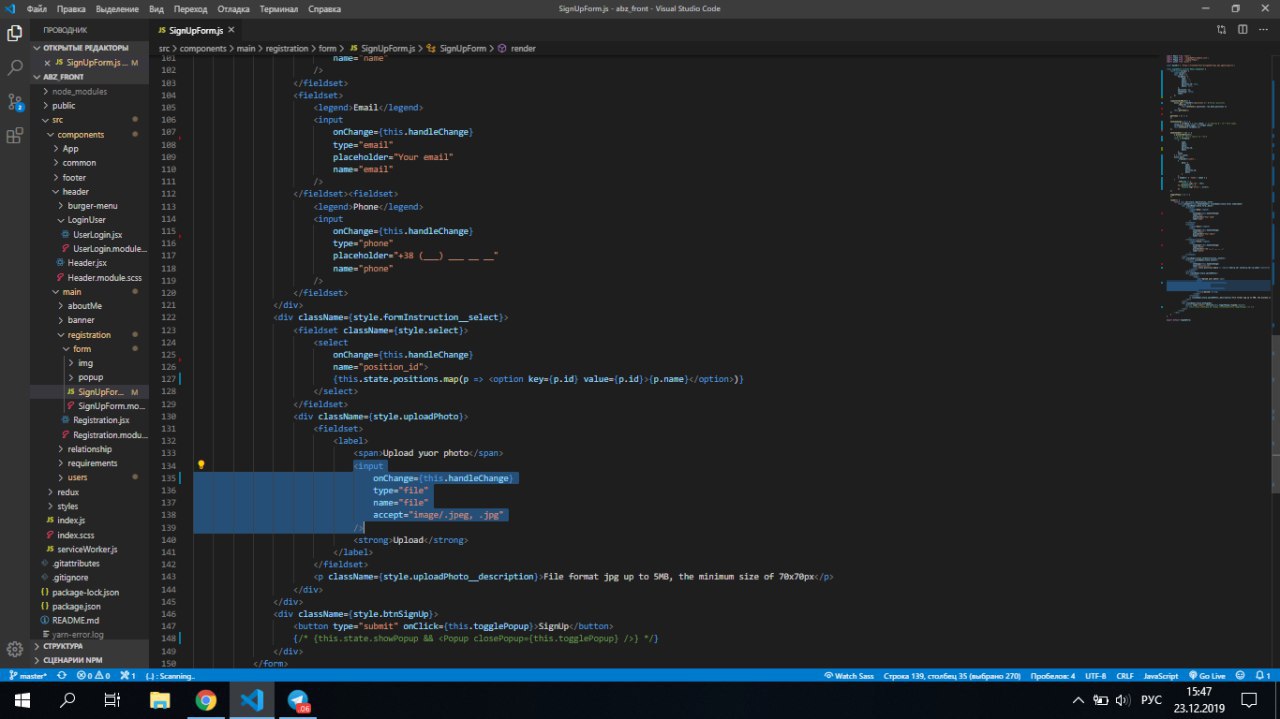Collapse the registration folder in explorer

coord(89,335)
